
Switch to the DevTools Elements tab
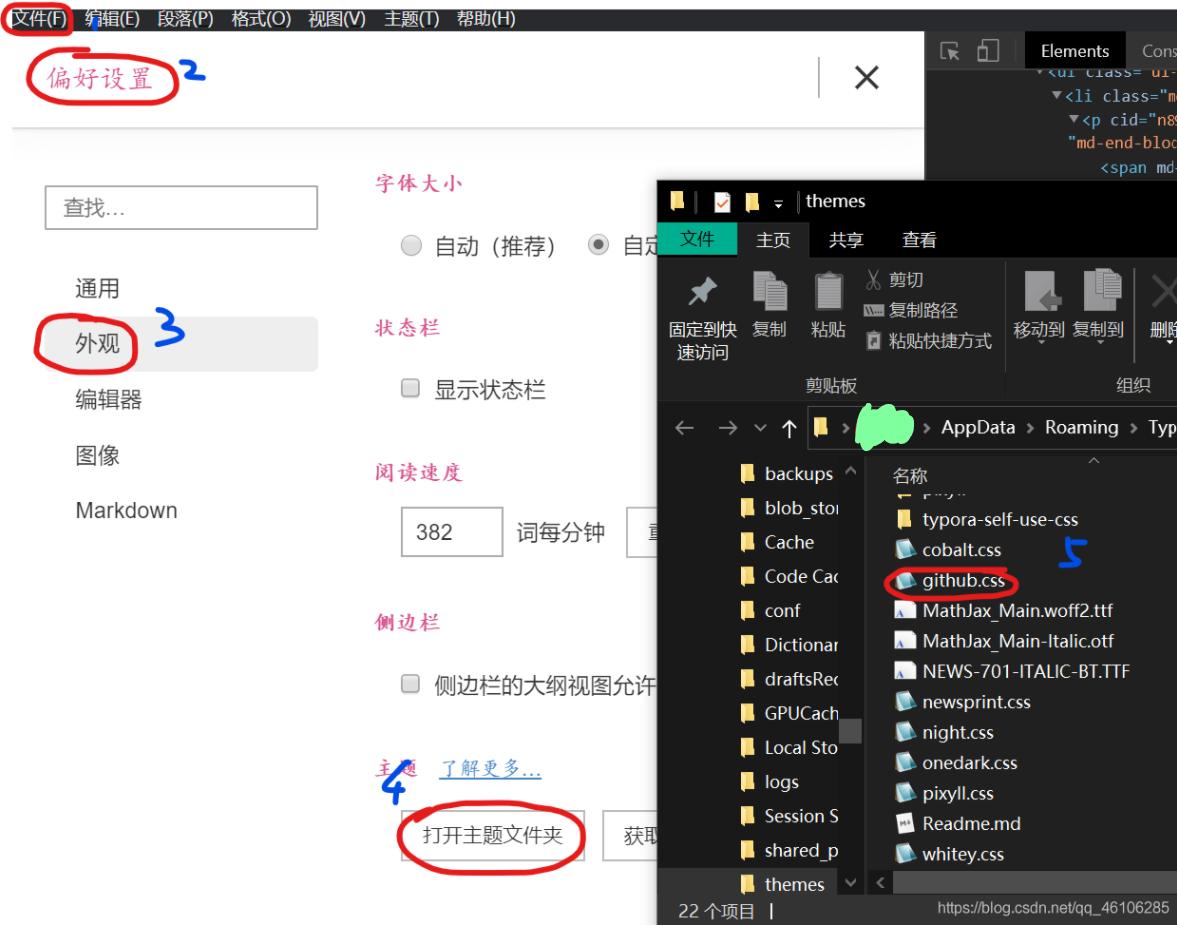point(1074,51)
